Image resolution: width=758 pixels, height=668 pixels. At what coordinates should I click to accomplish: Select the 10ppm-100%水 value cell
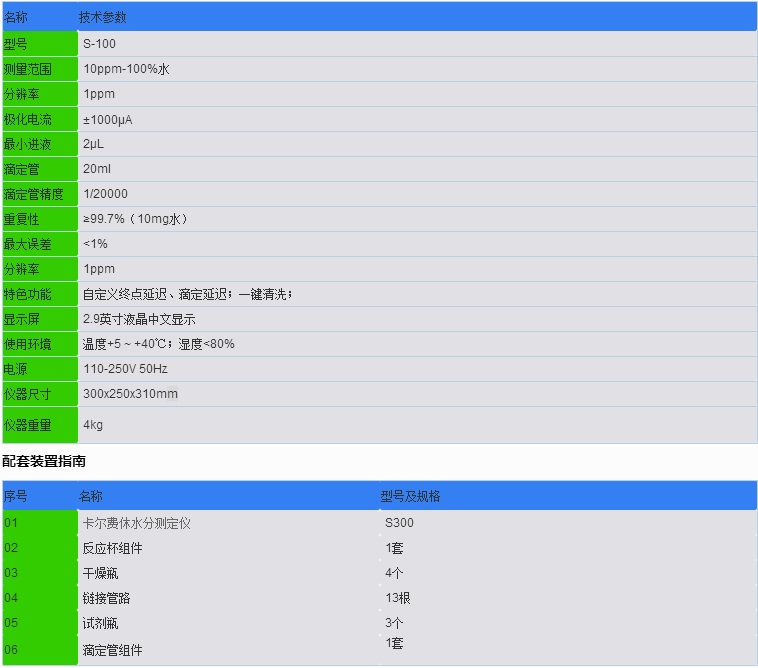(x=126, y=69)
